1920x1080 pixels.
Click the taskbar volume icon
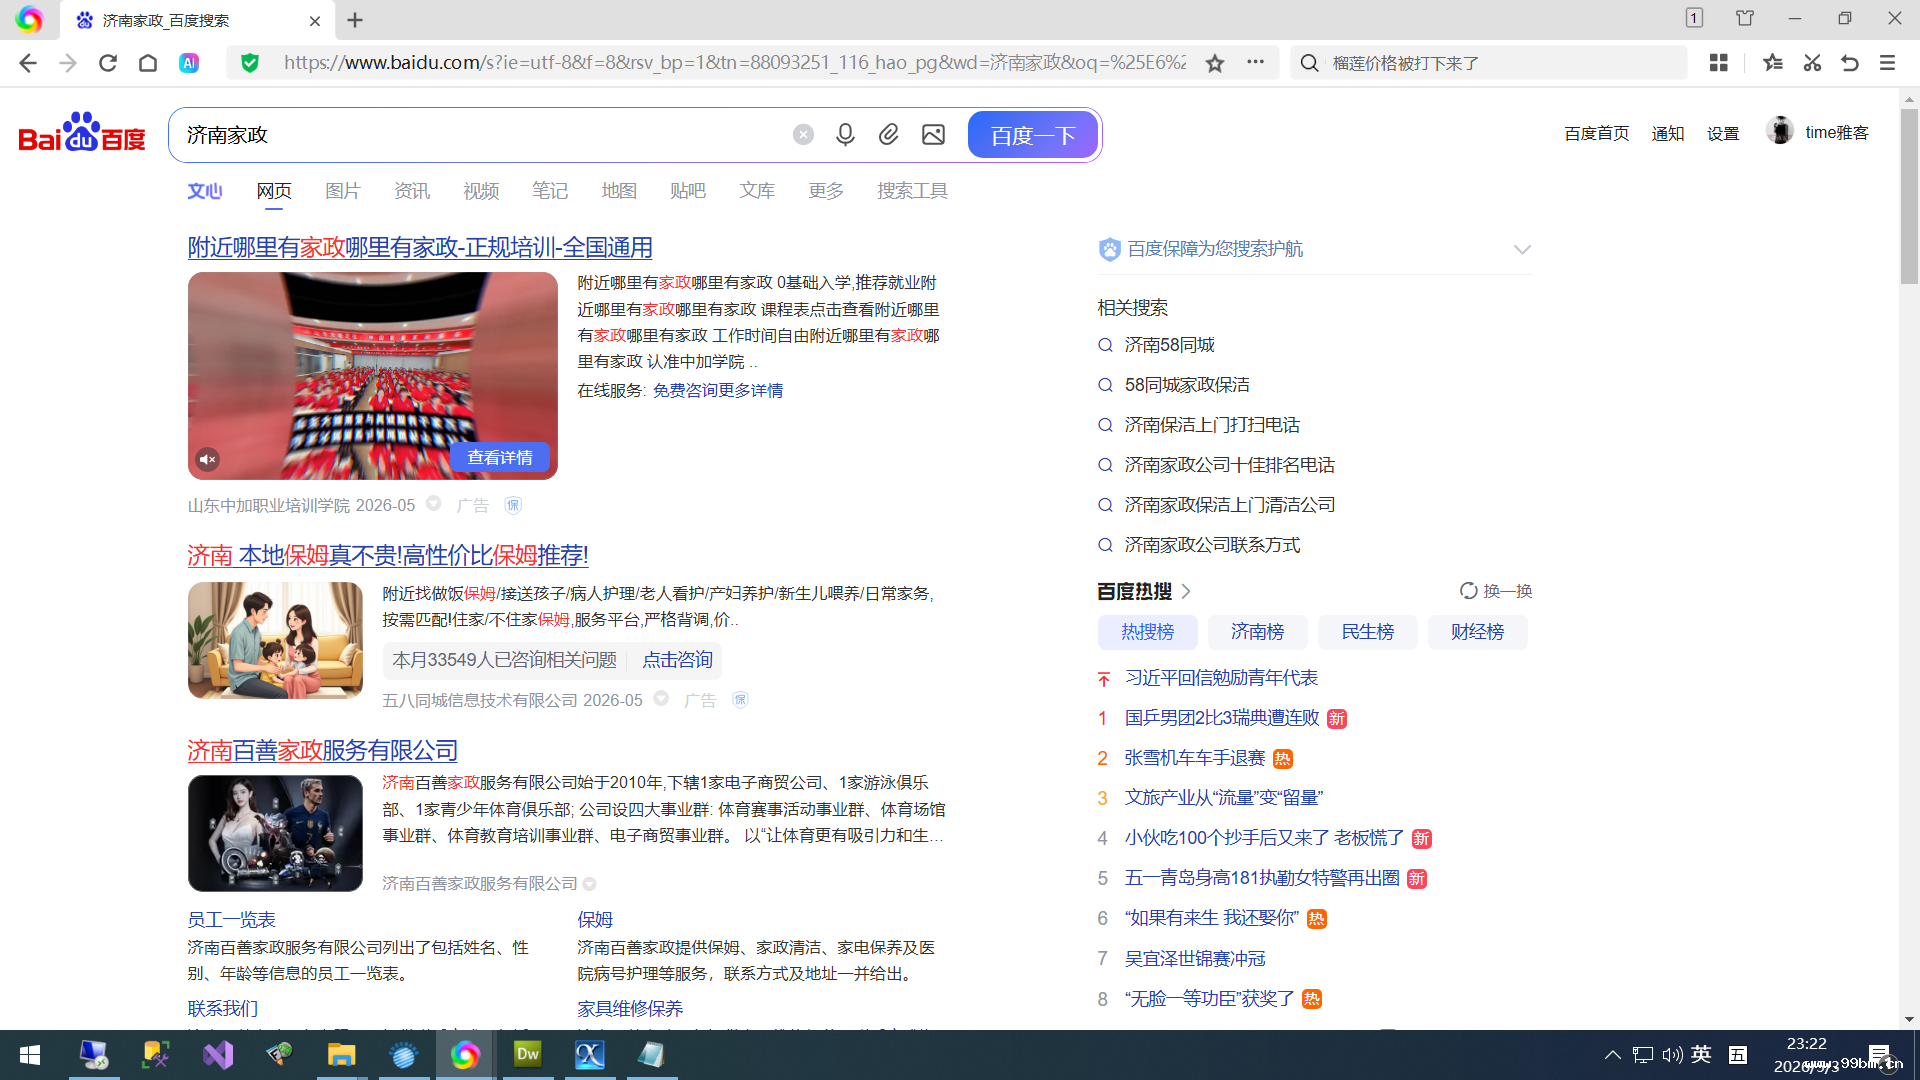(x=1672, y=1055)
